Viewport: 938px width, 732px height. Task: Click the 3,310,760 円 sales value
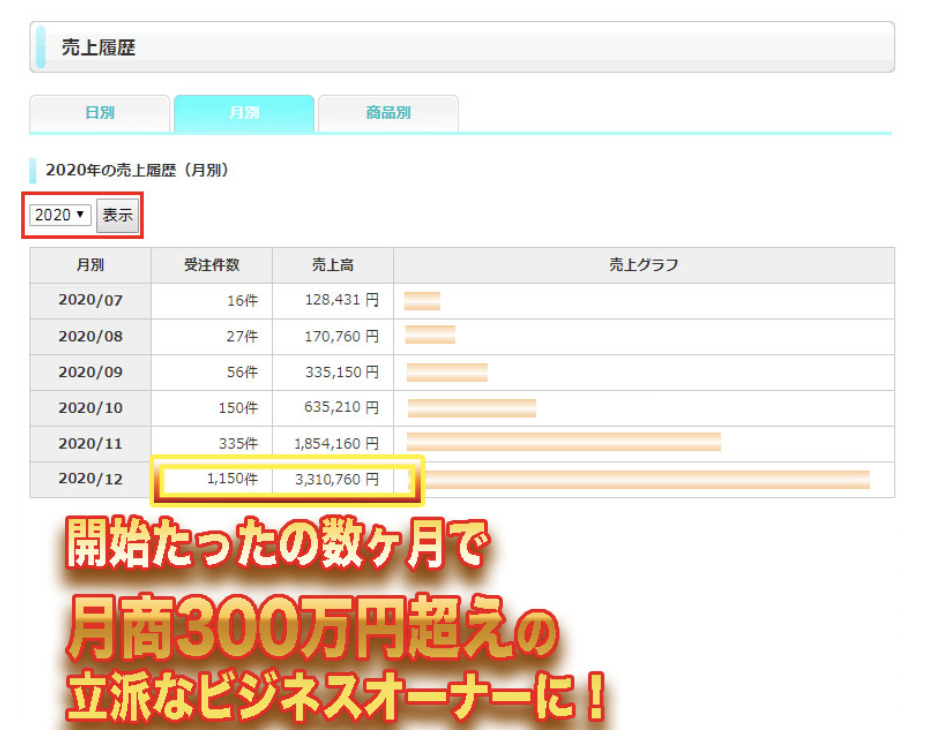(x=336, y=479)
